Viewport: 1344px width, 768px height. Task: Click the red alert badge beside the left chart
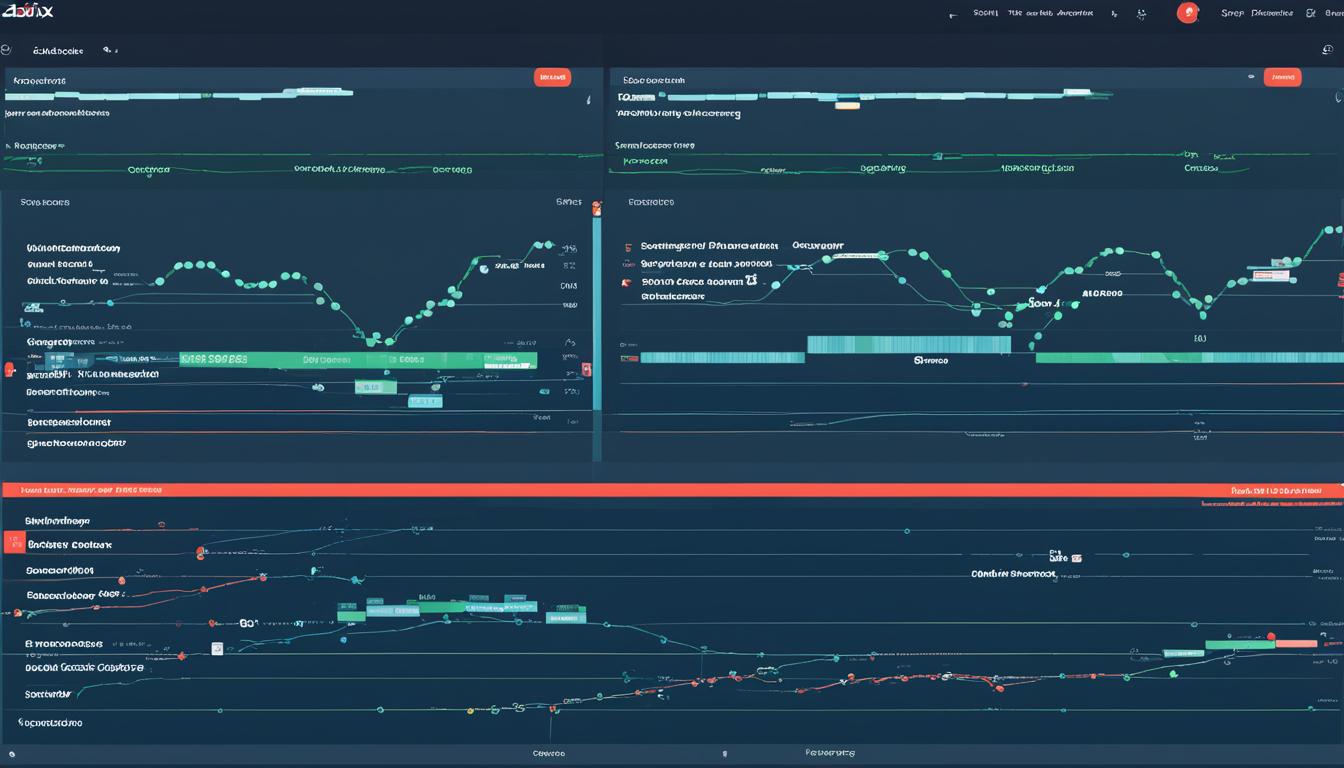597,209
